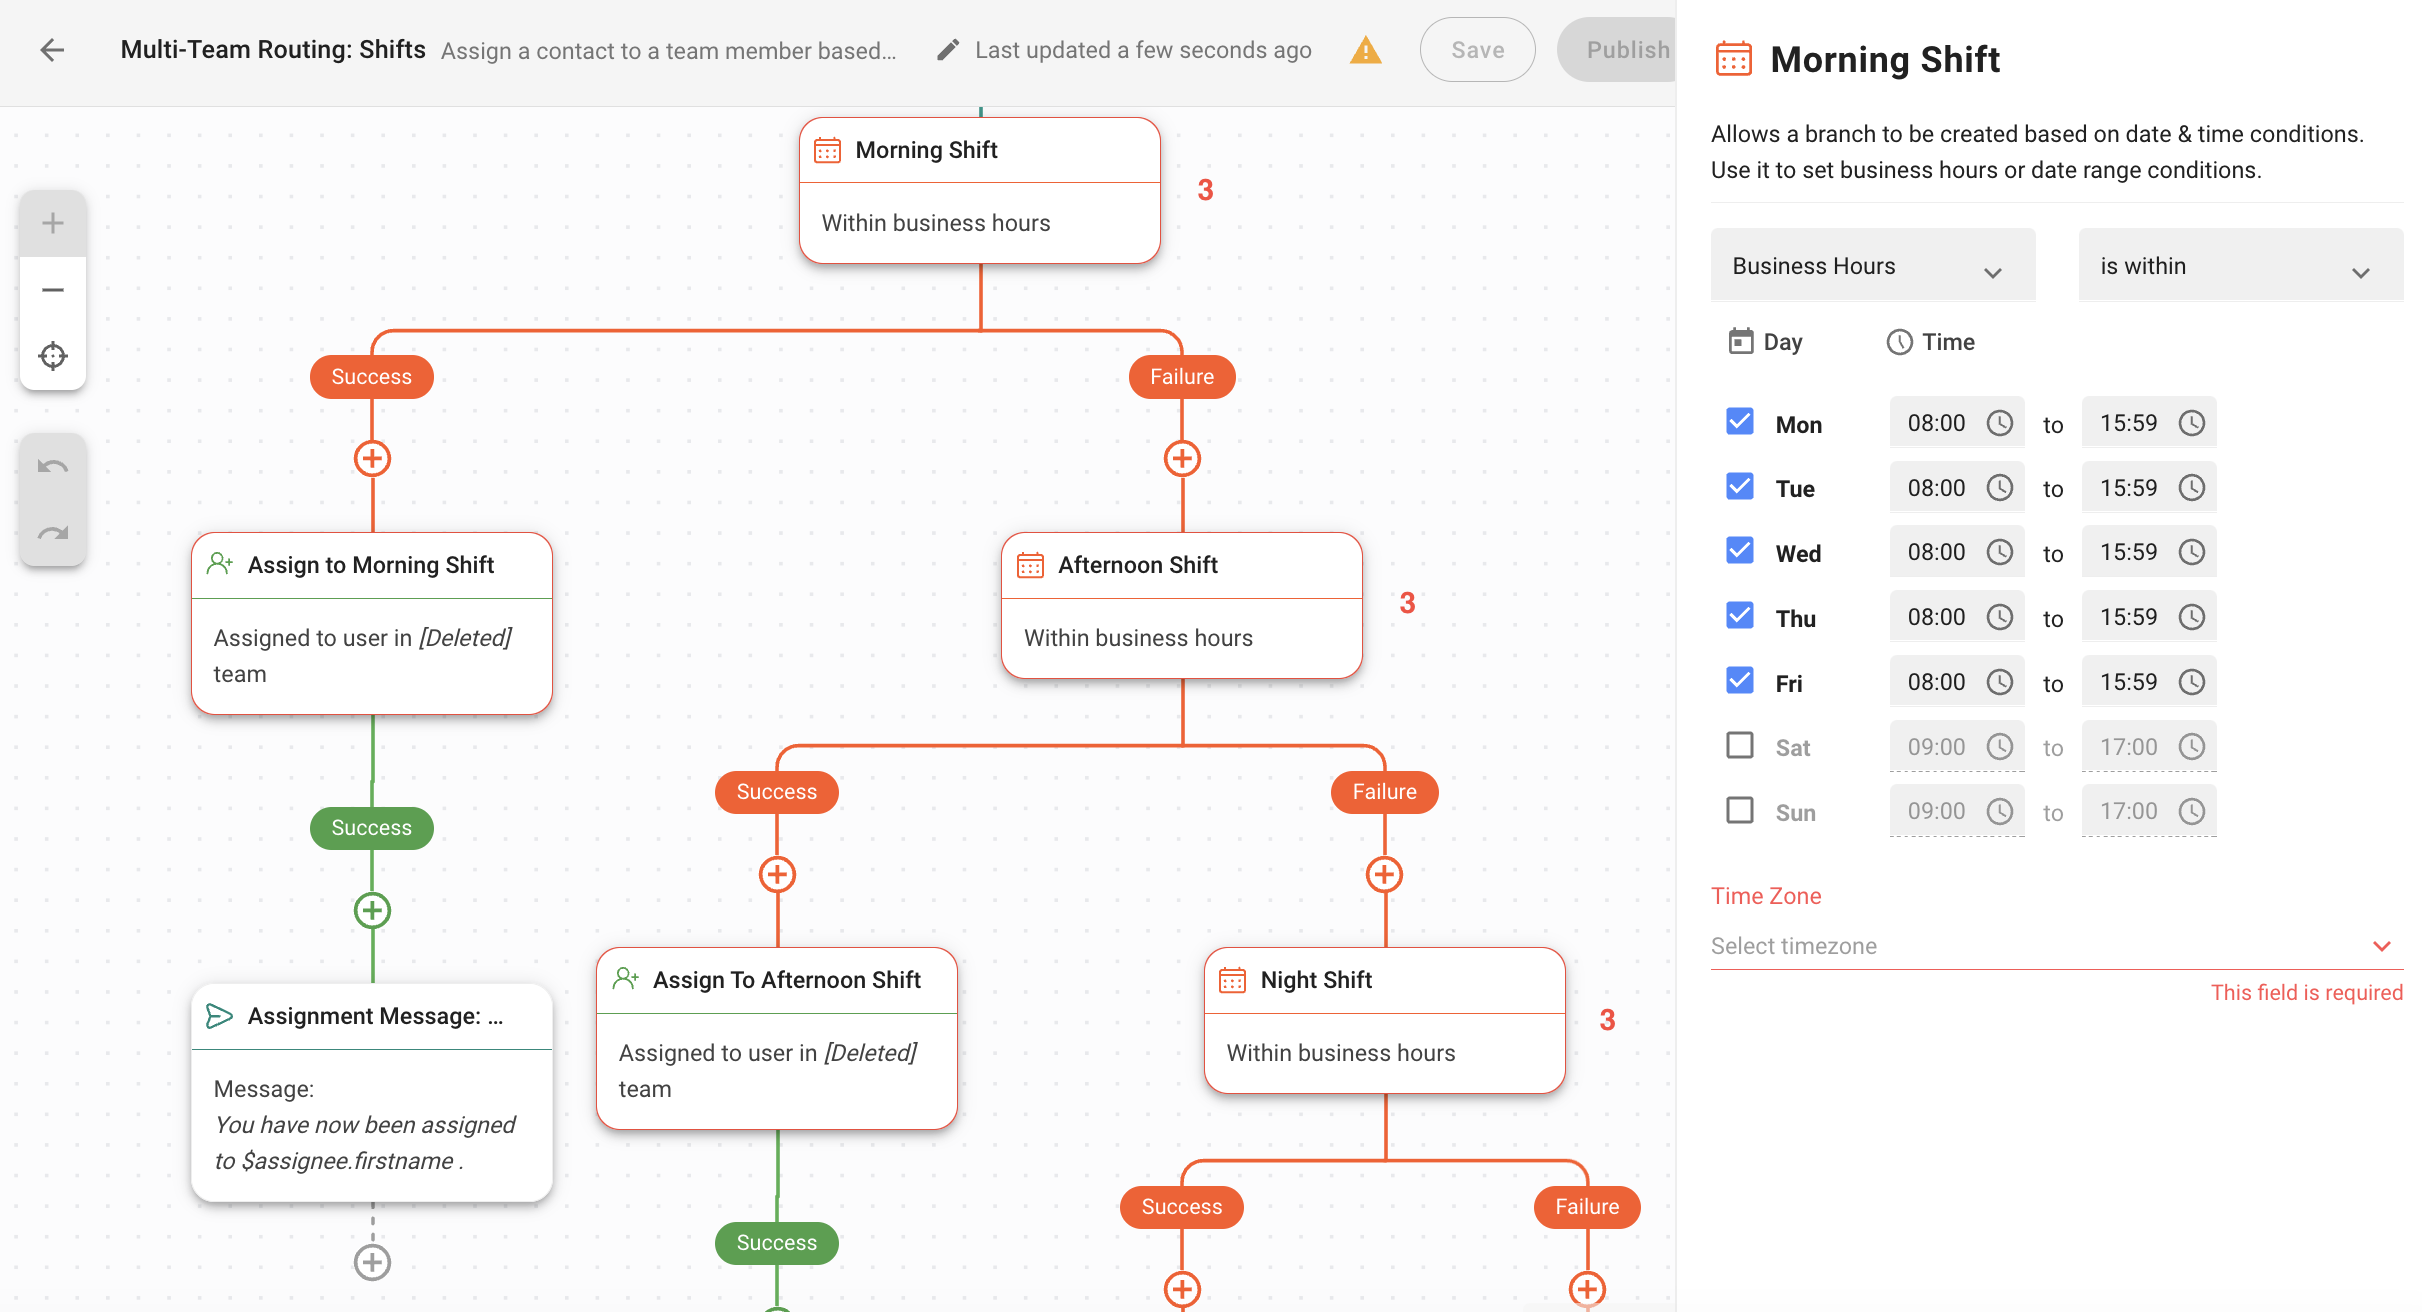The width and height of the screenshot is (2422, 1312).
Task: Click the Publish button
Action: pos(1624,48)
